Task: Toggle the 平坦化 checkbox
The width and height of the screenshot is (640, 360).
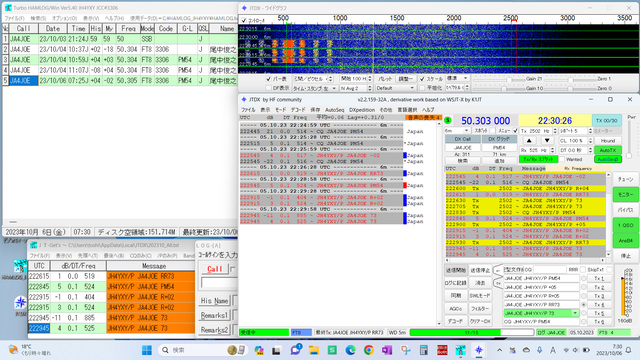Action: point(422,88)
